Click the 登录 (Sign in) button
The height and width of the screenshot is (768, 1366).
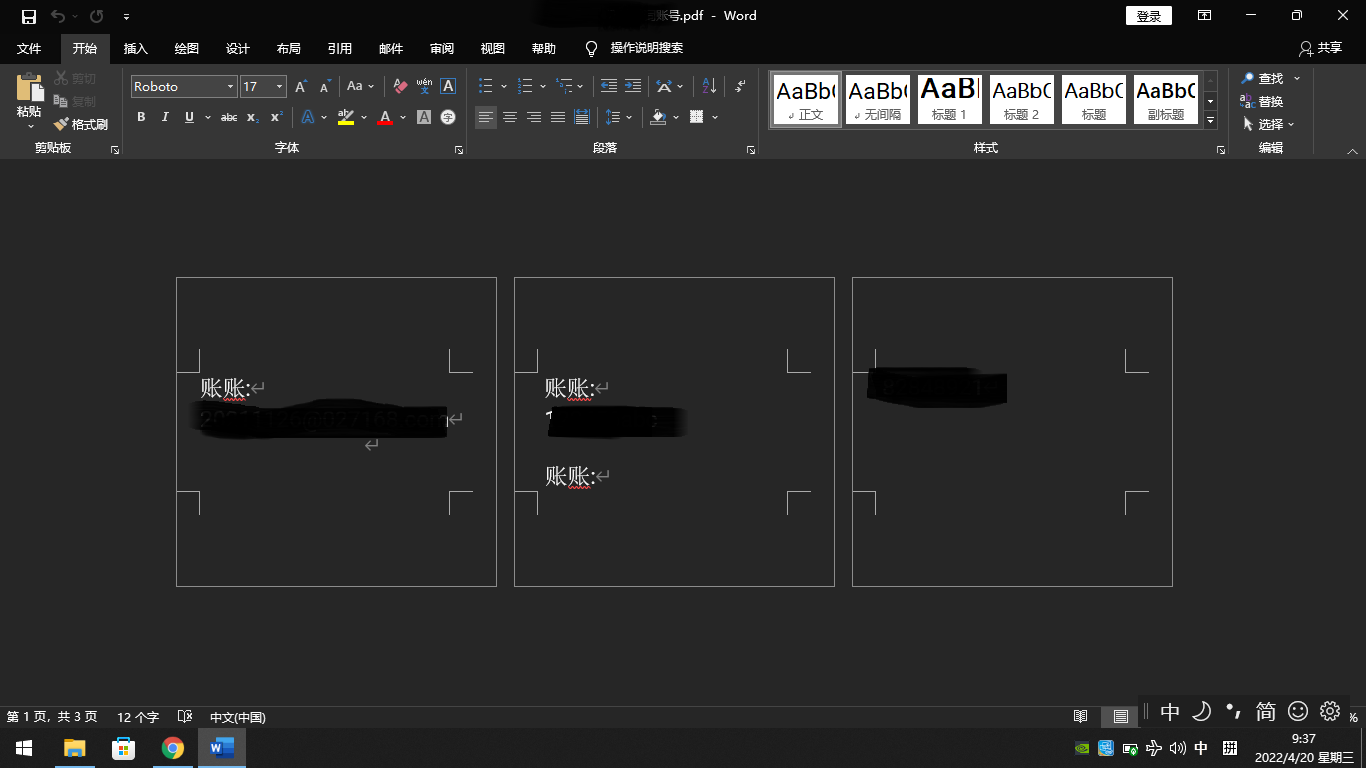tap(1148, 16)
